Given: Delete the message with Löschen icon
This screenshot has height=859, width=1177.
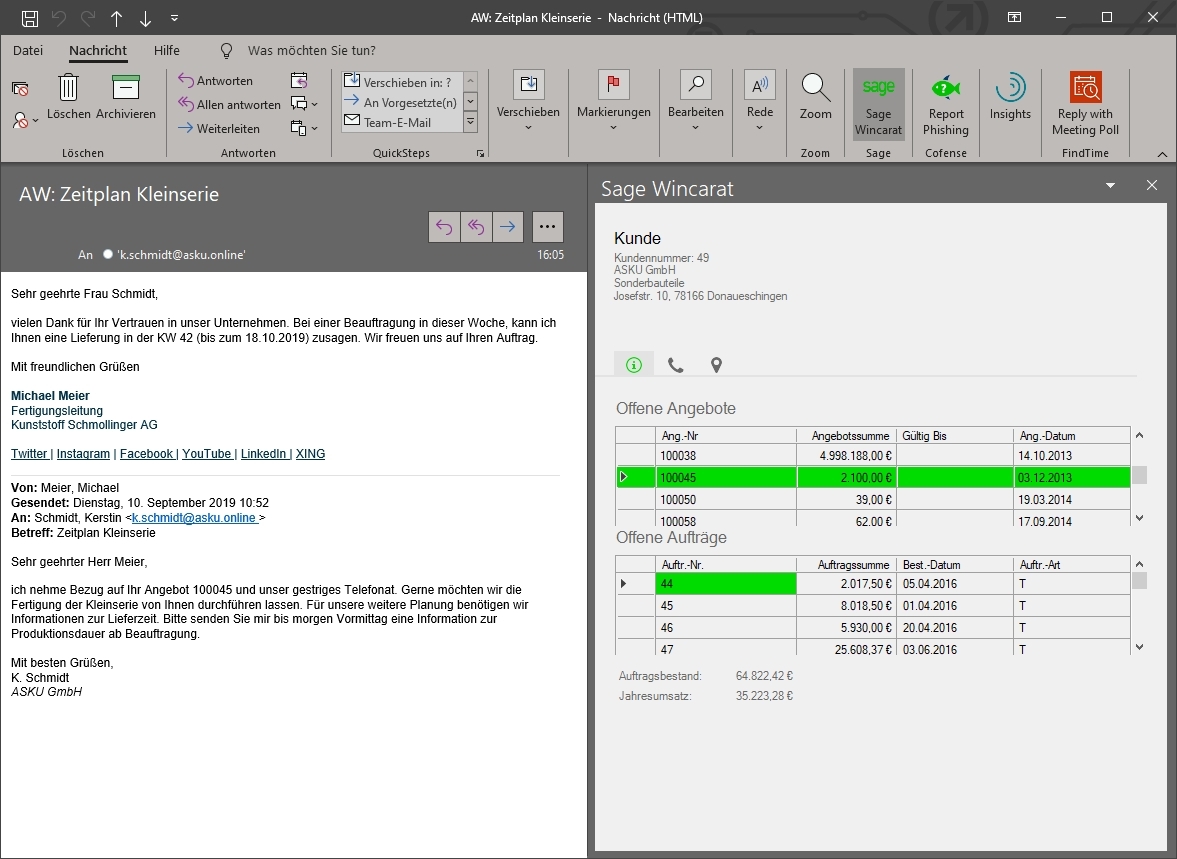Looking at the screenshot, I should click(x=68, y=88).
